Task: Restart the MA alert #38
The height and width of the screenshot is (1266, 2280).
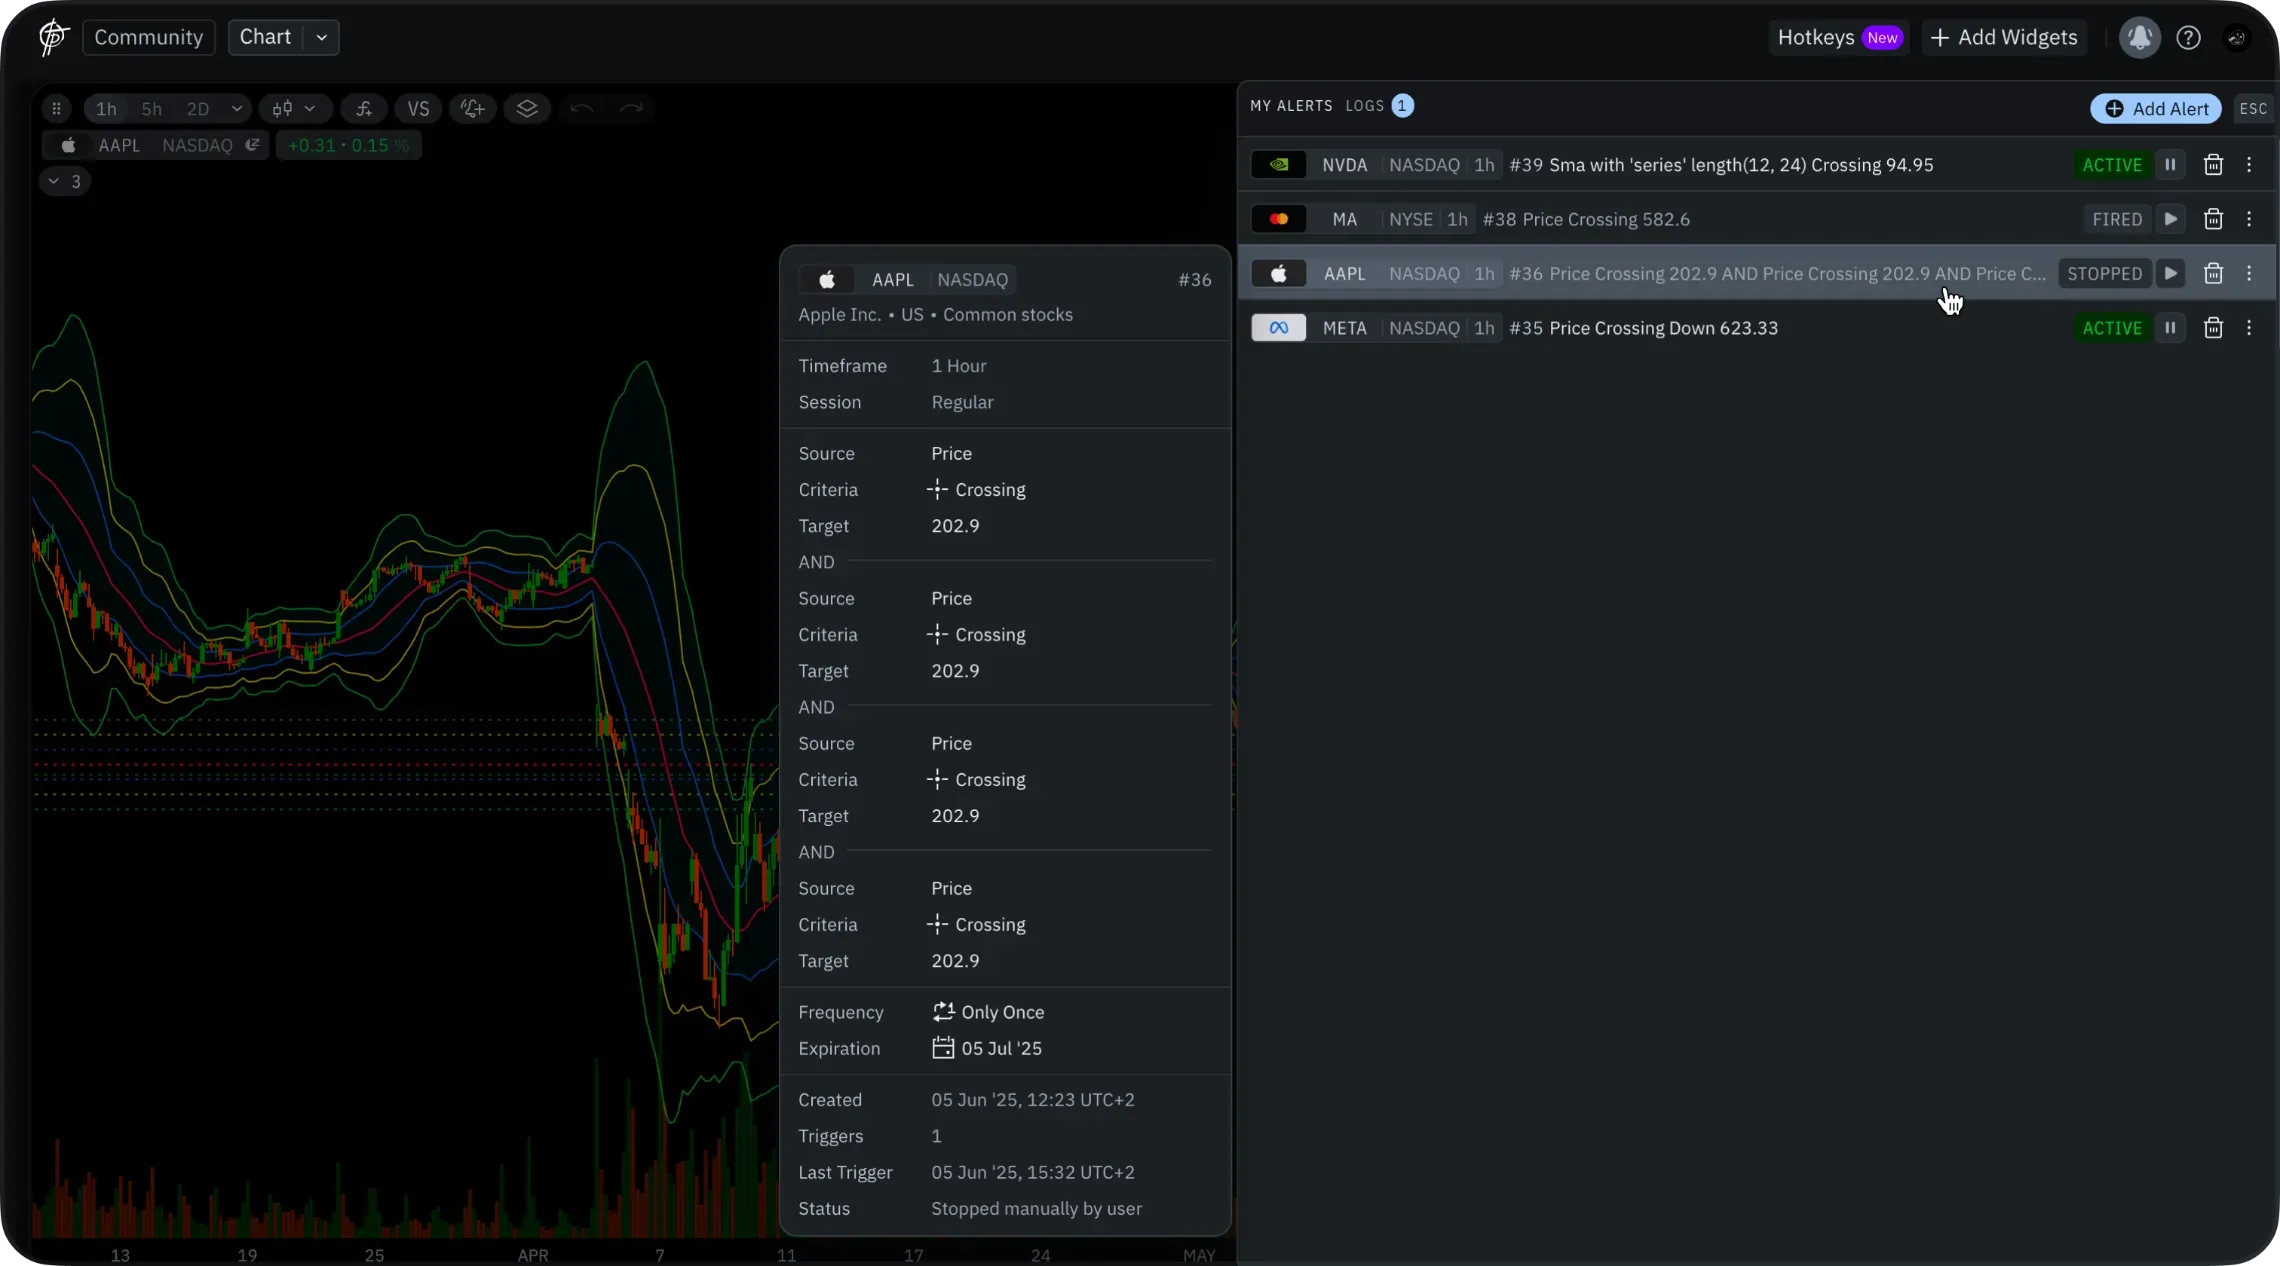Action: [x=2170, y=219]
